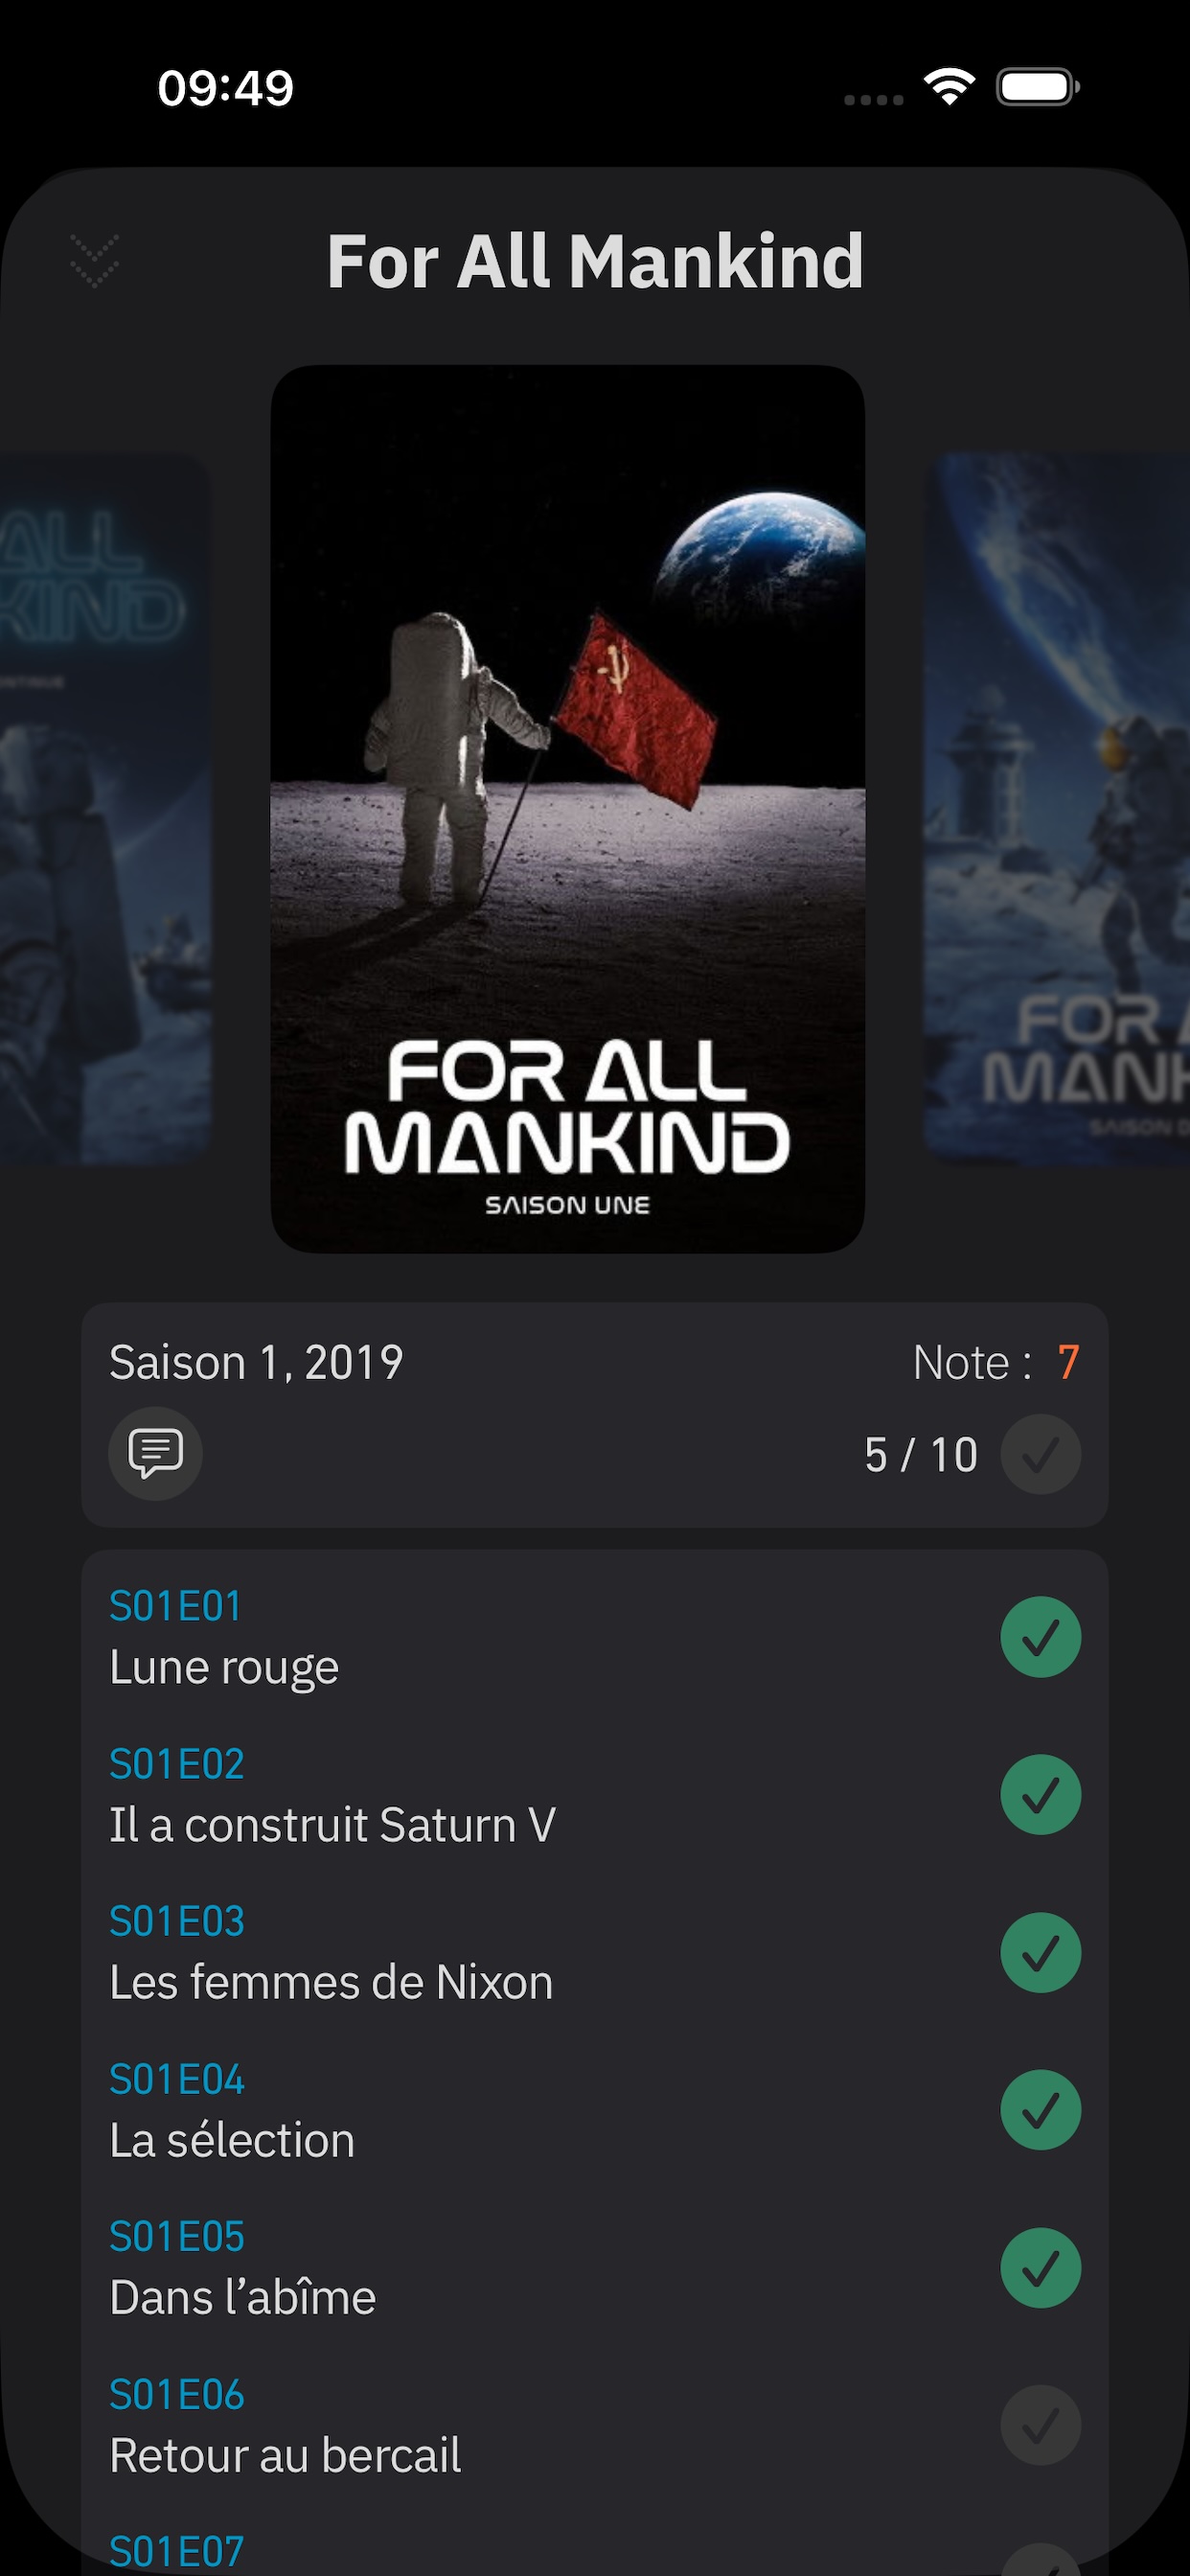Tap the Saison 1, 2019 label
Viewport: 1190px width, 2576px height.
pos(256,1362)
